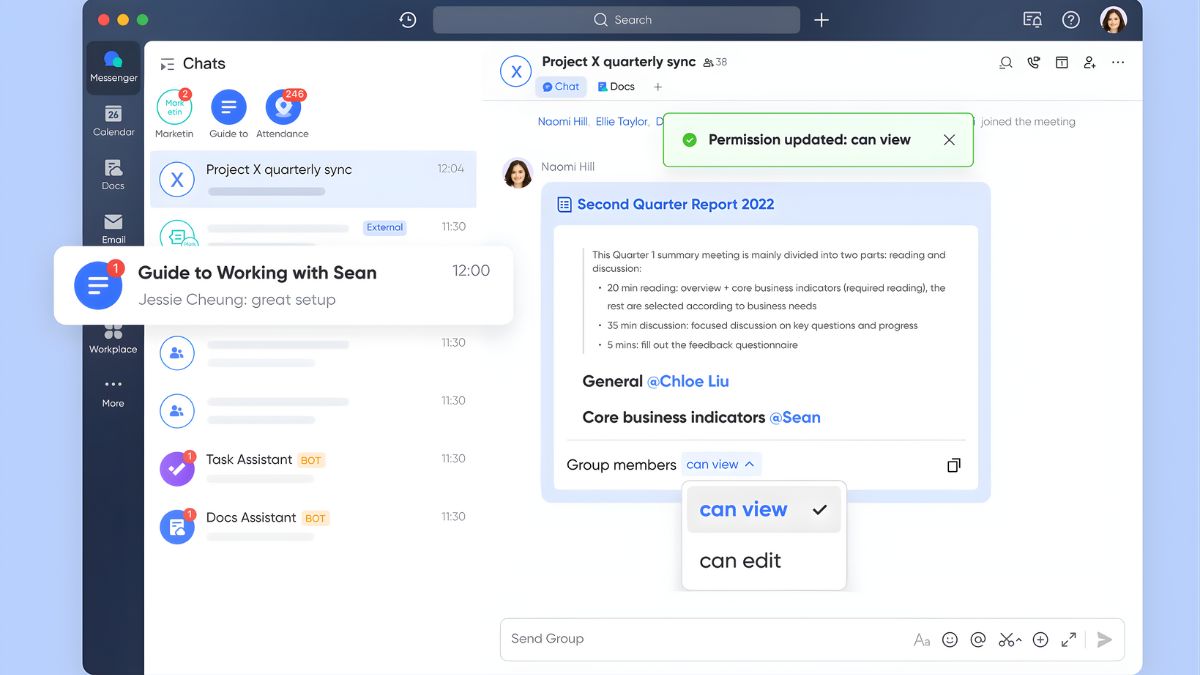Image resolution: width=1200 pixels, height=675 pixels.
Task: Expand the message input to full size
Action: (1069, 640)
